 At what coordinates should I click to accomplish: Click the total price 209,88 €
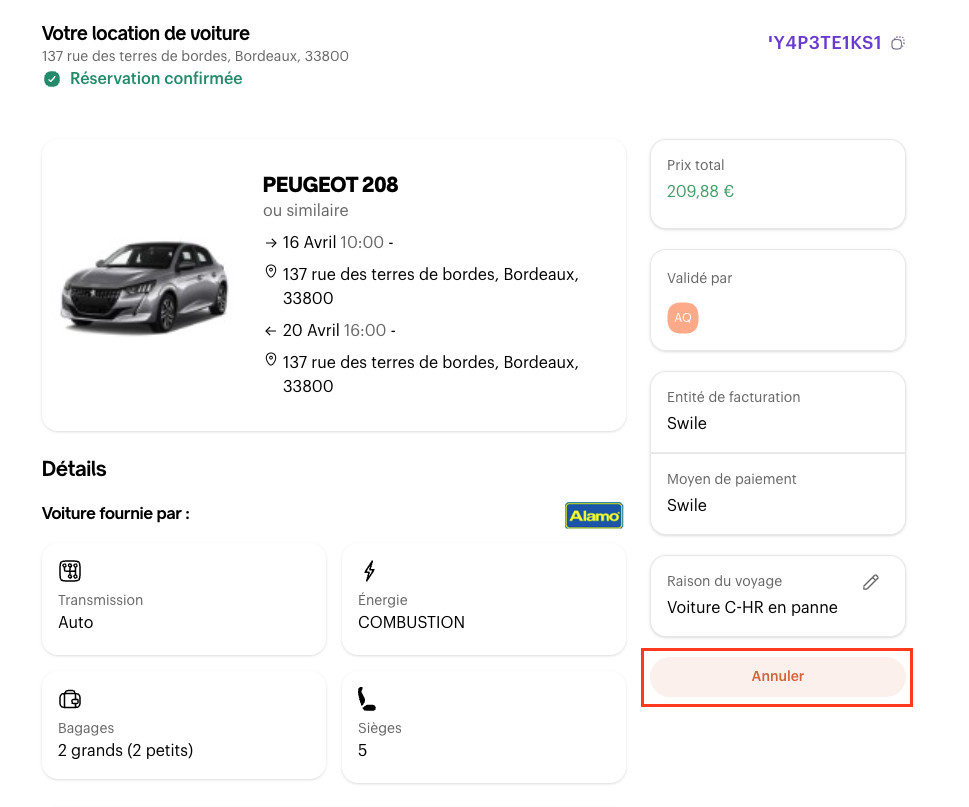coord(700,191)
